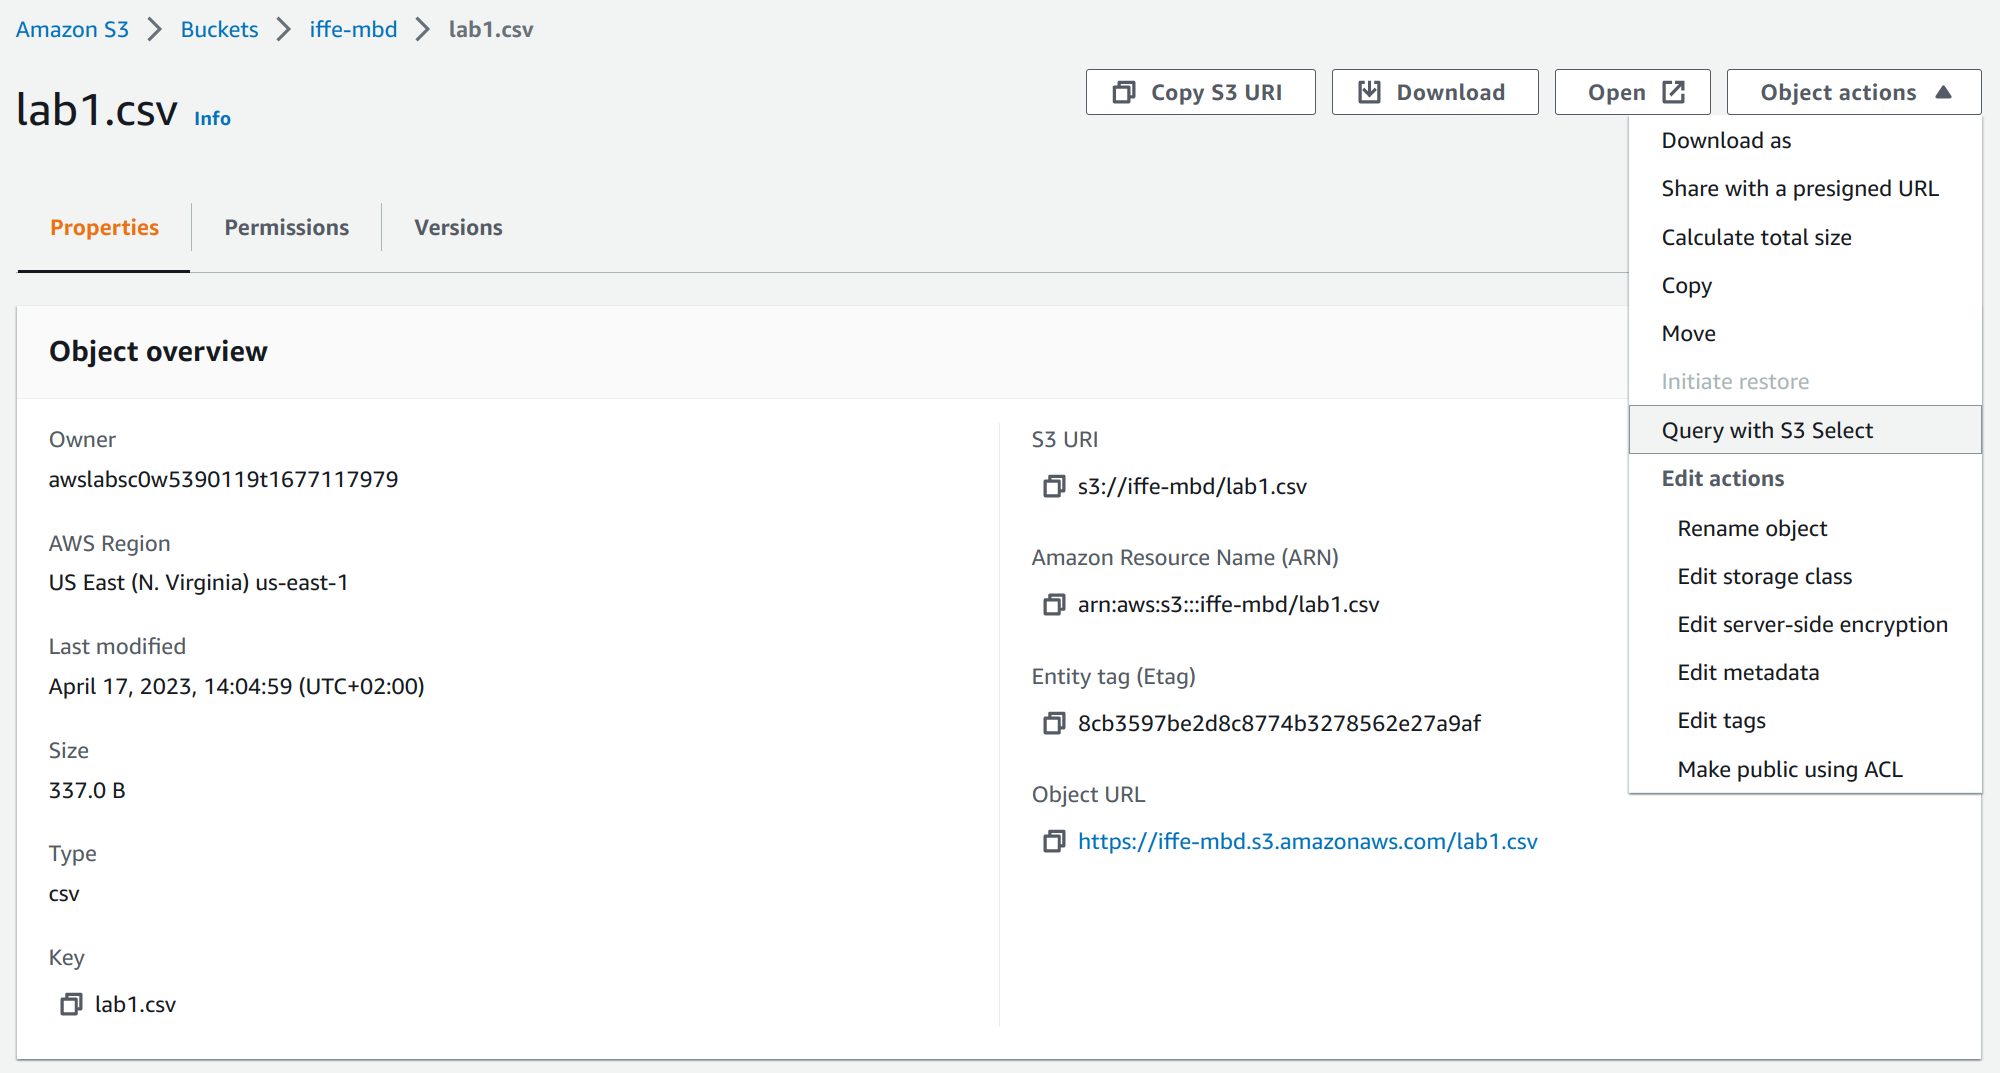Switch to the Permissions tab

[x=286, y=227]
